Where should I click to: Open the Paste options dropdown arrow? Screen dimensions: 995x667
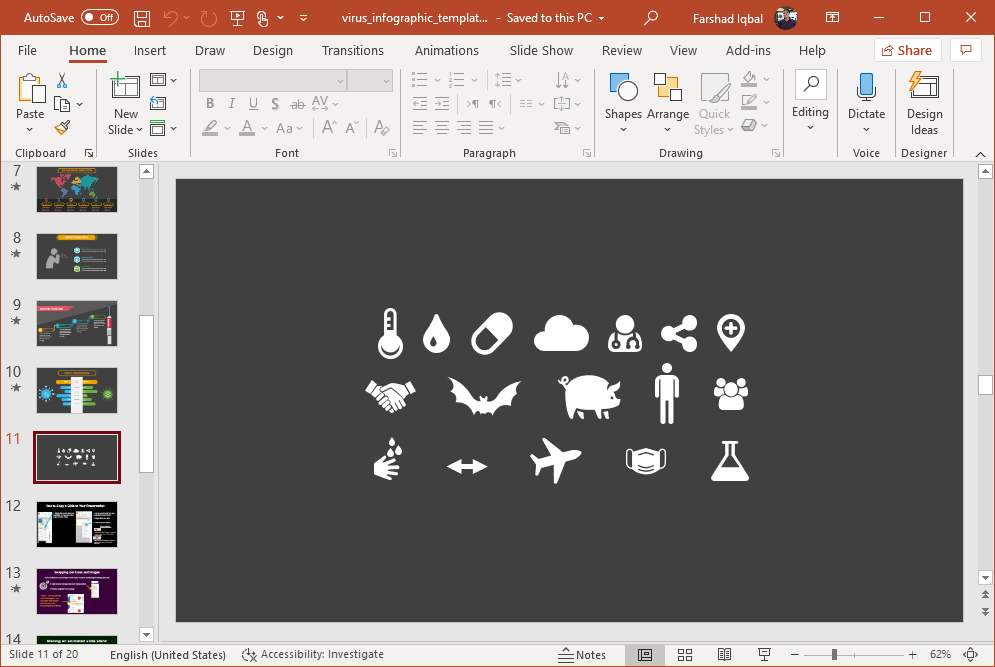[x=30, y=129]
